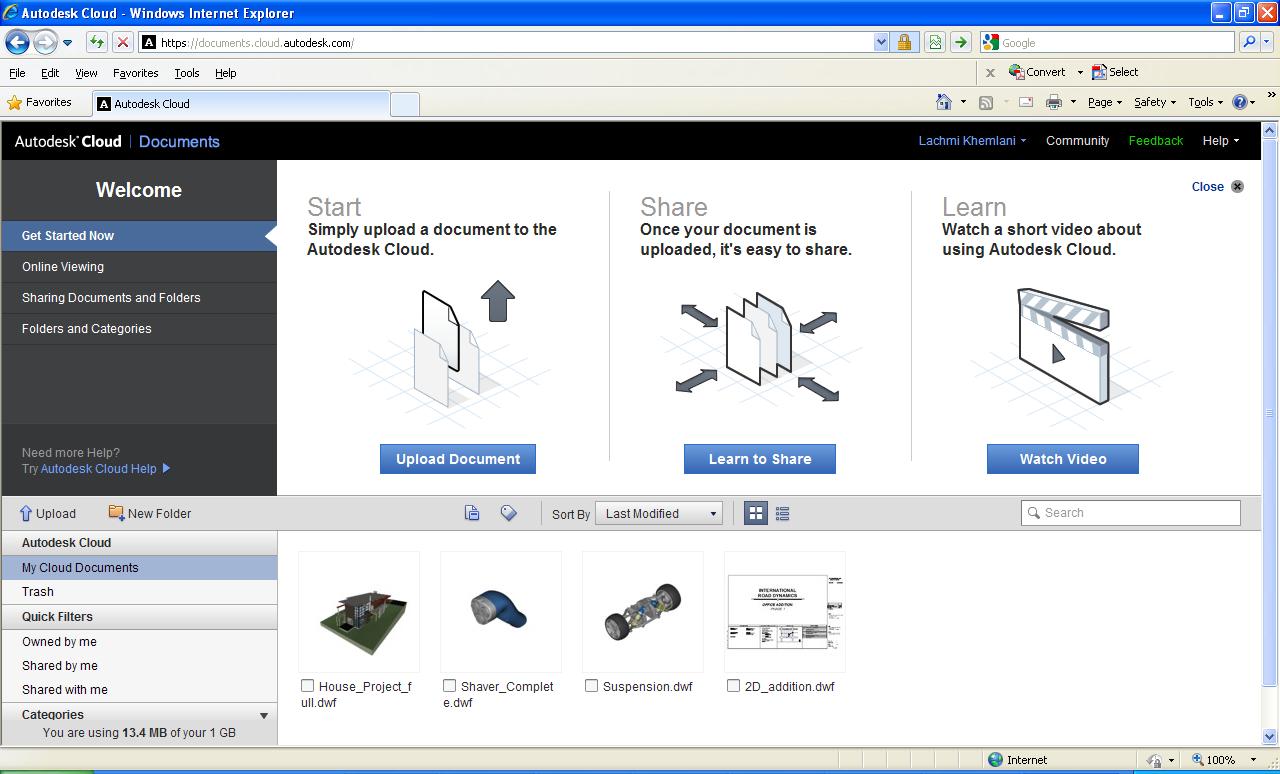
Task: Click the blue Help question mark icon
Action: pos(1240,102)
